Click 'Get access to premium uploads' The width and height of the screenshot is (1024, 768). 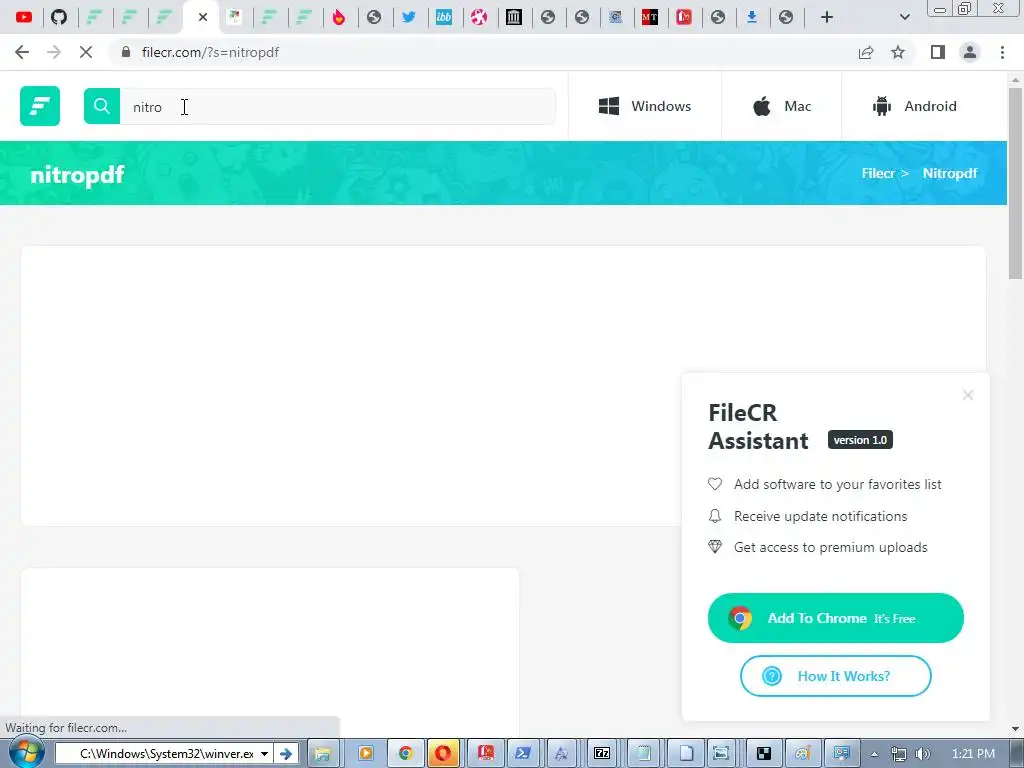(x=831, y=547)
